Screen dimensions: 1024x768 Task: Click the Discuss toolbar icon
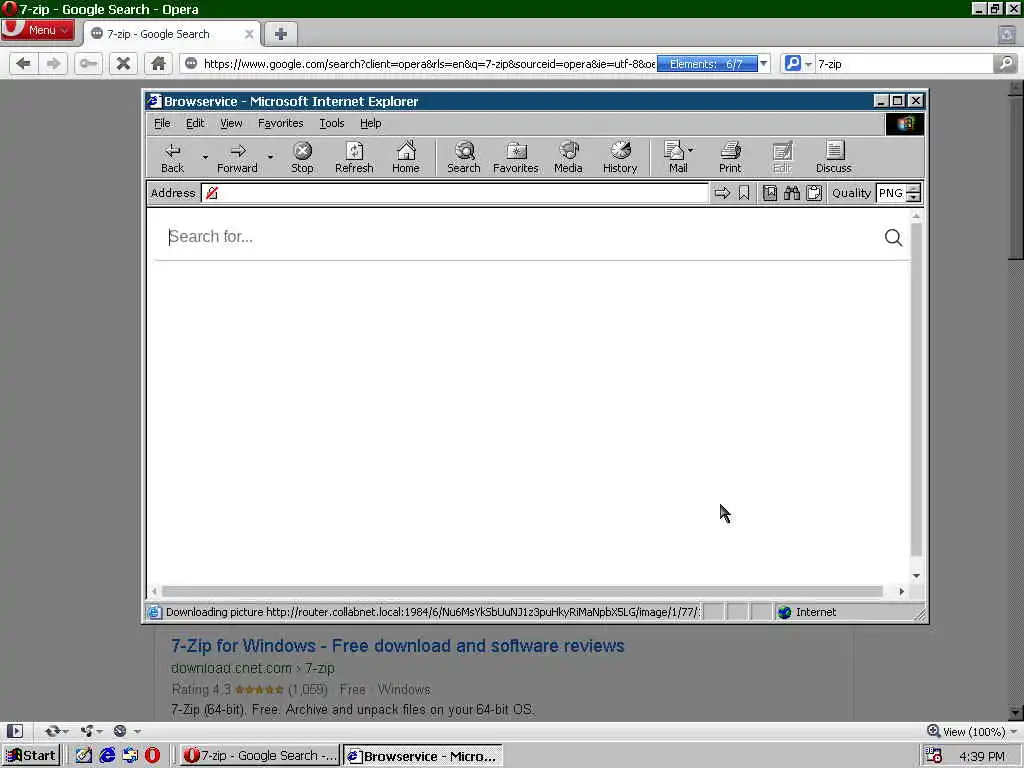pyautogui.click(x=834, y=158)
